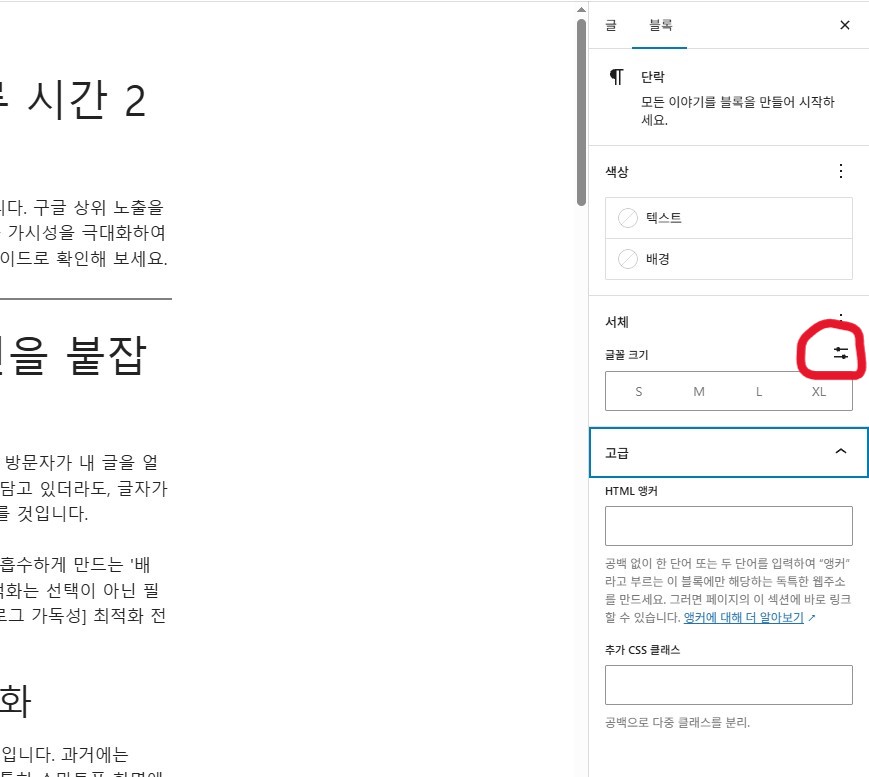Switch to the 글 tab

[610, 26]
